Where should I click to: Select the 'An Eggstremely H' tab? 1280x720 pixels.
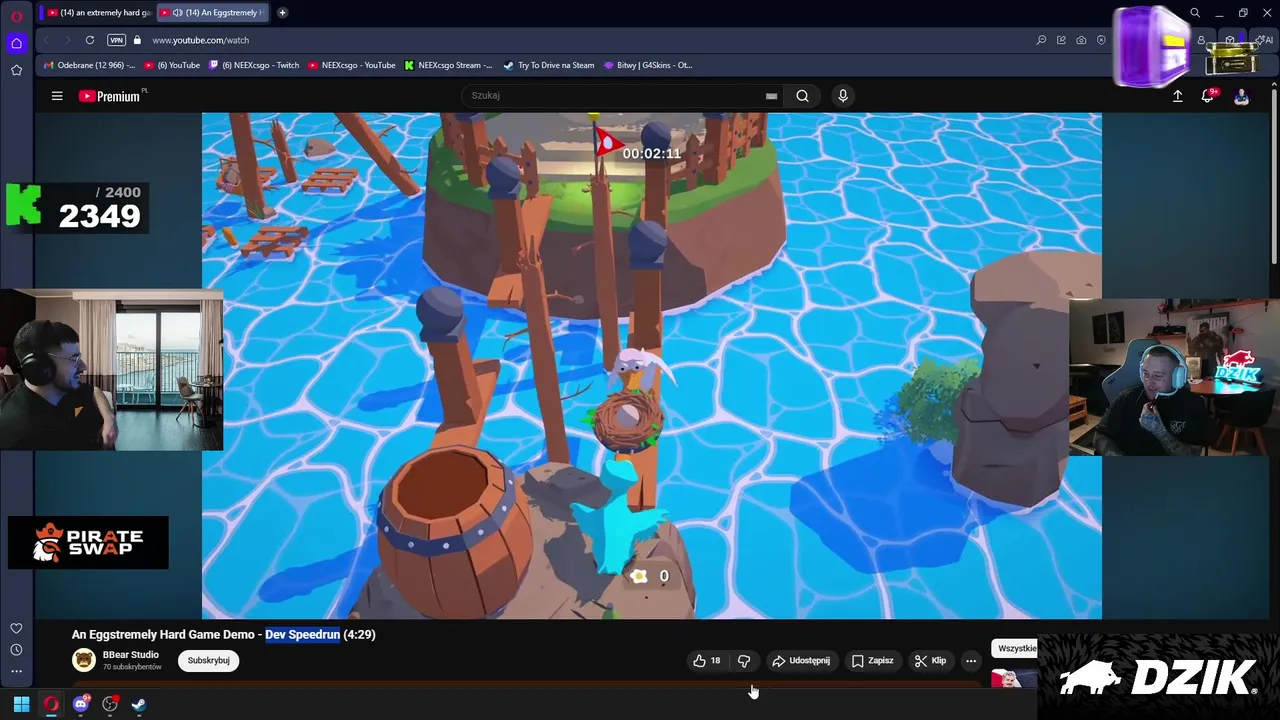pyautogui.click(x=214, y=12)
